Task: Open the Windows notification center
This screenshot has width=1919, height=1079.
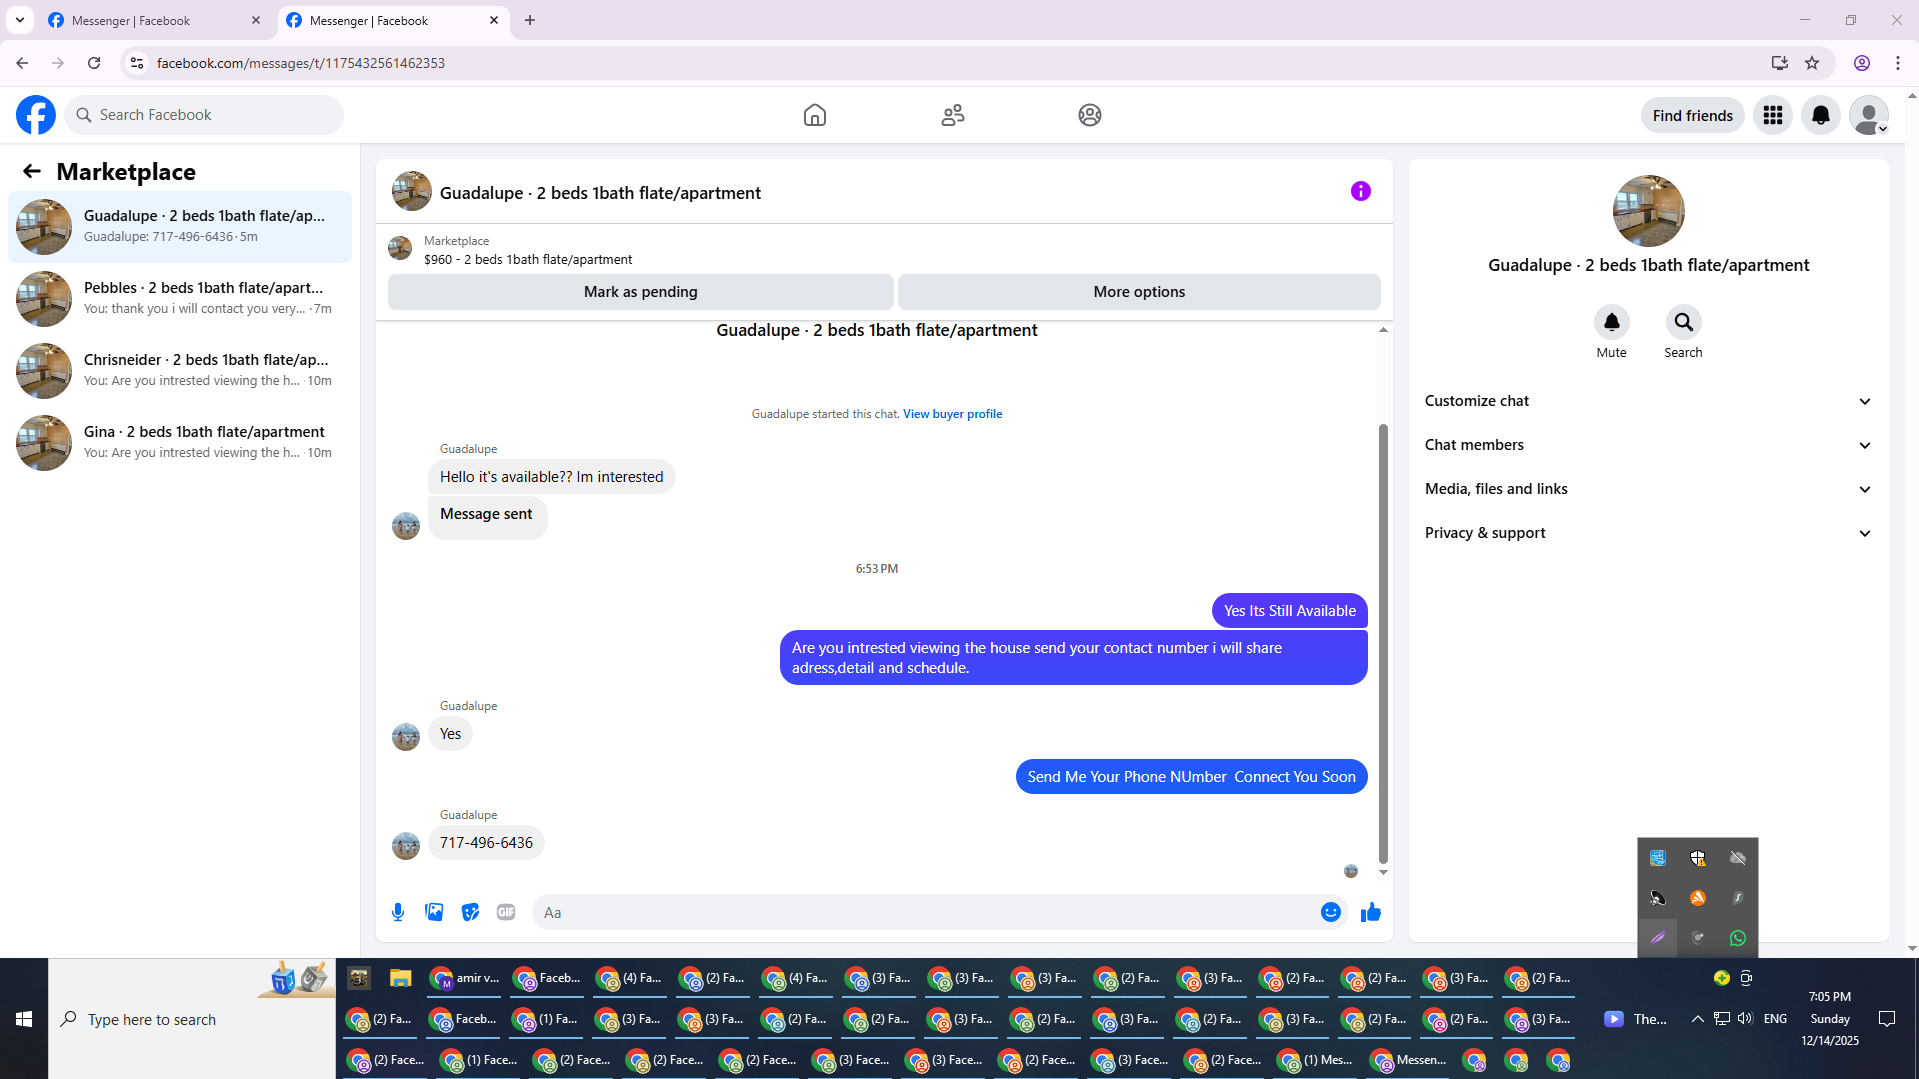Action: coord(1887,1019)
